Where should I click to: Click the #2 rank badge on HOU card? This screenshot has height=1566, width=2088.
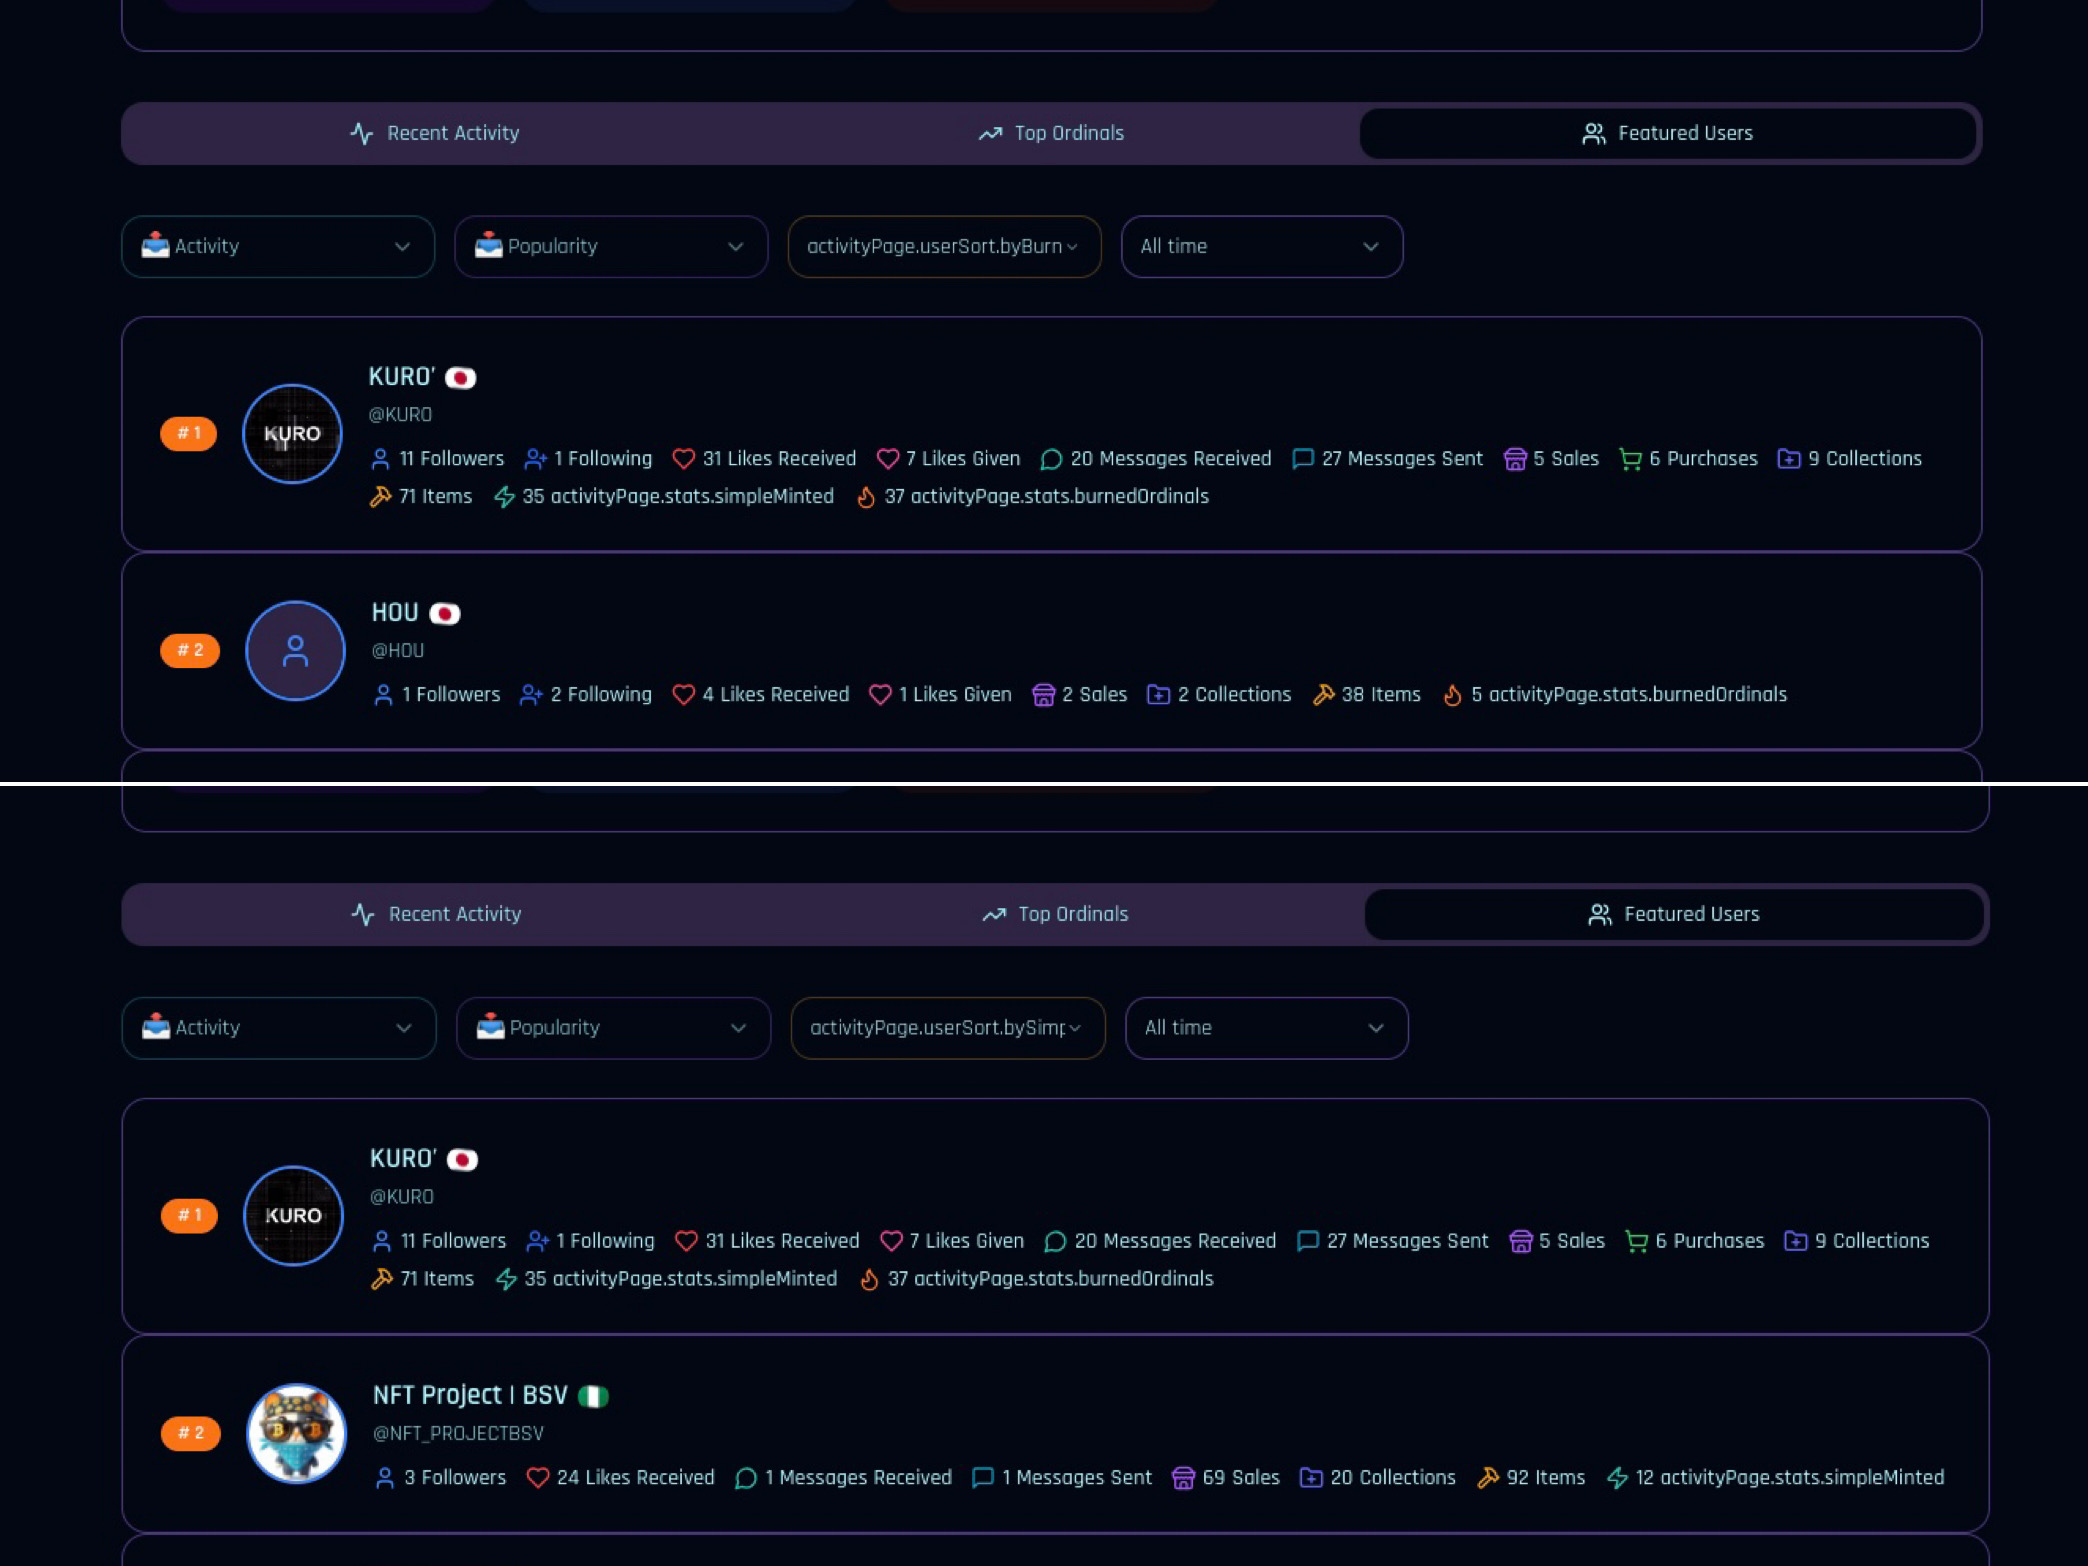tap(190, 650)
